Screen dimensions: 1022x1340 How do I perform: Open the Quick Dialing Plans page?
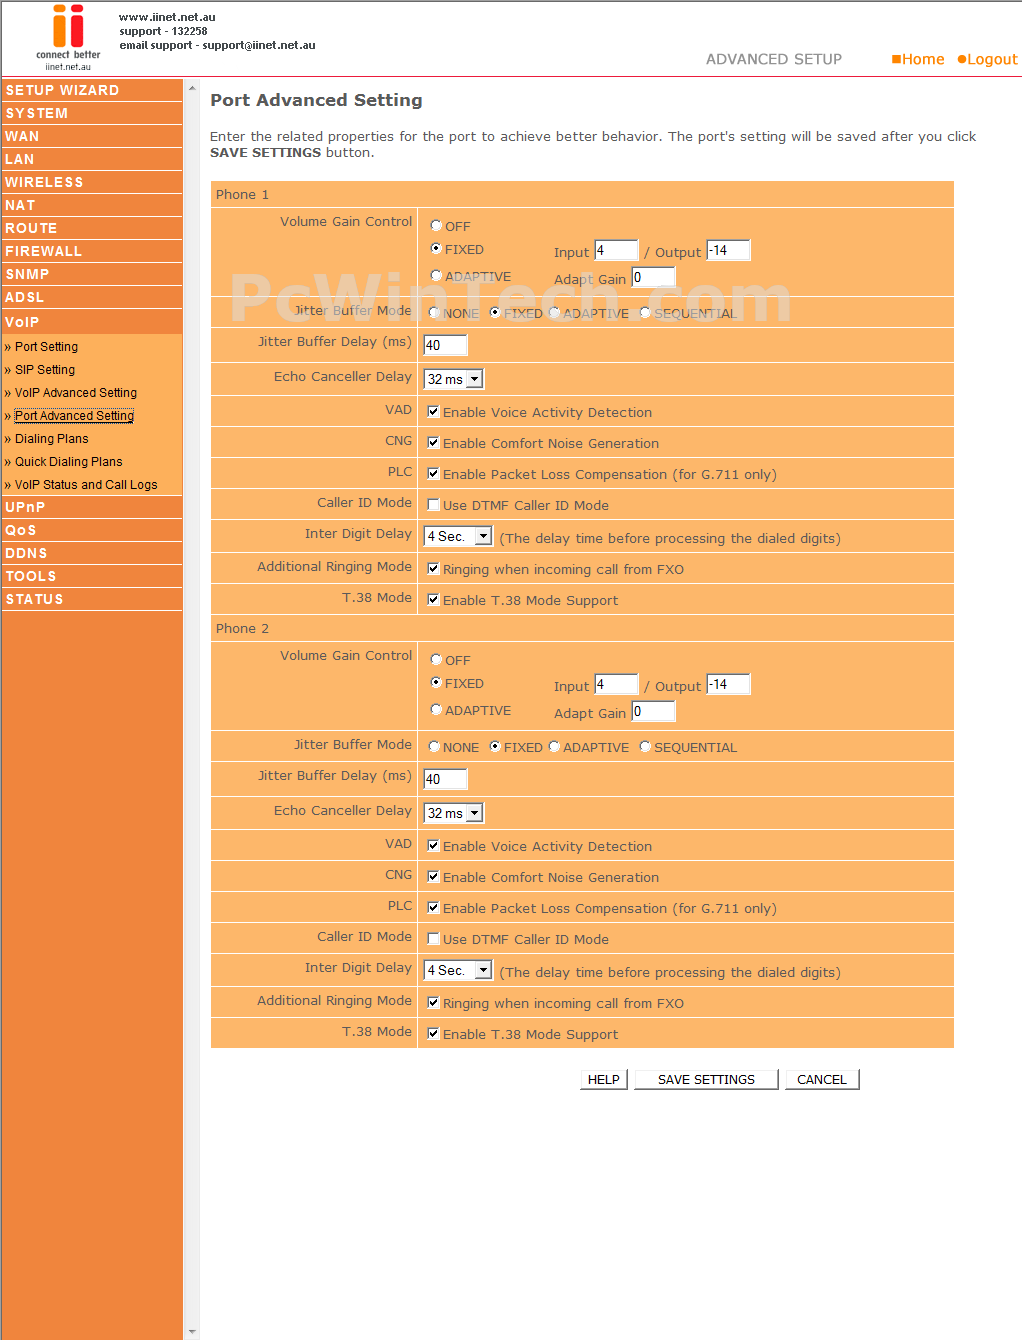click(x=69, y=462)
